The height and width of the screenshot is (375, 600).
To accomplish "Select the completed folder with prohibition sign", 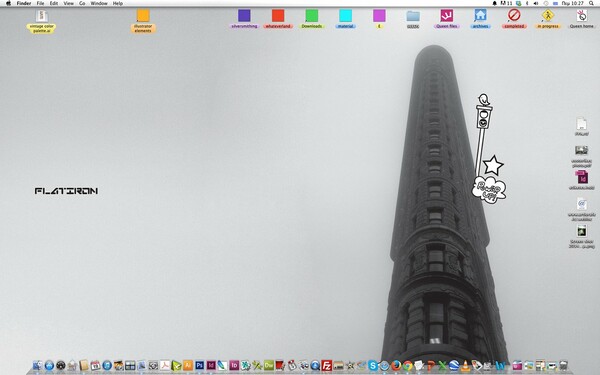I will point(514,19).
